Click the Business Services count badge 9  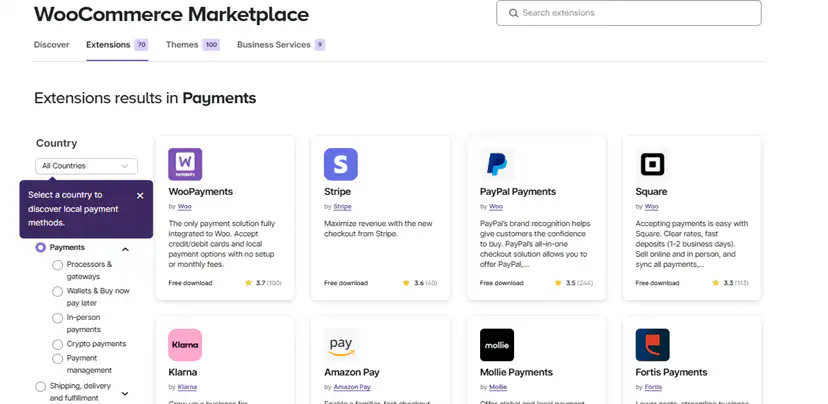pos(319,45)
